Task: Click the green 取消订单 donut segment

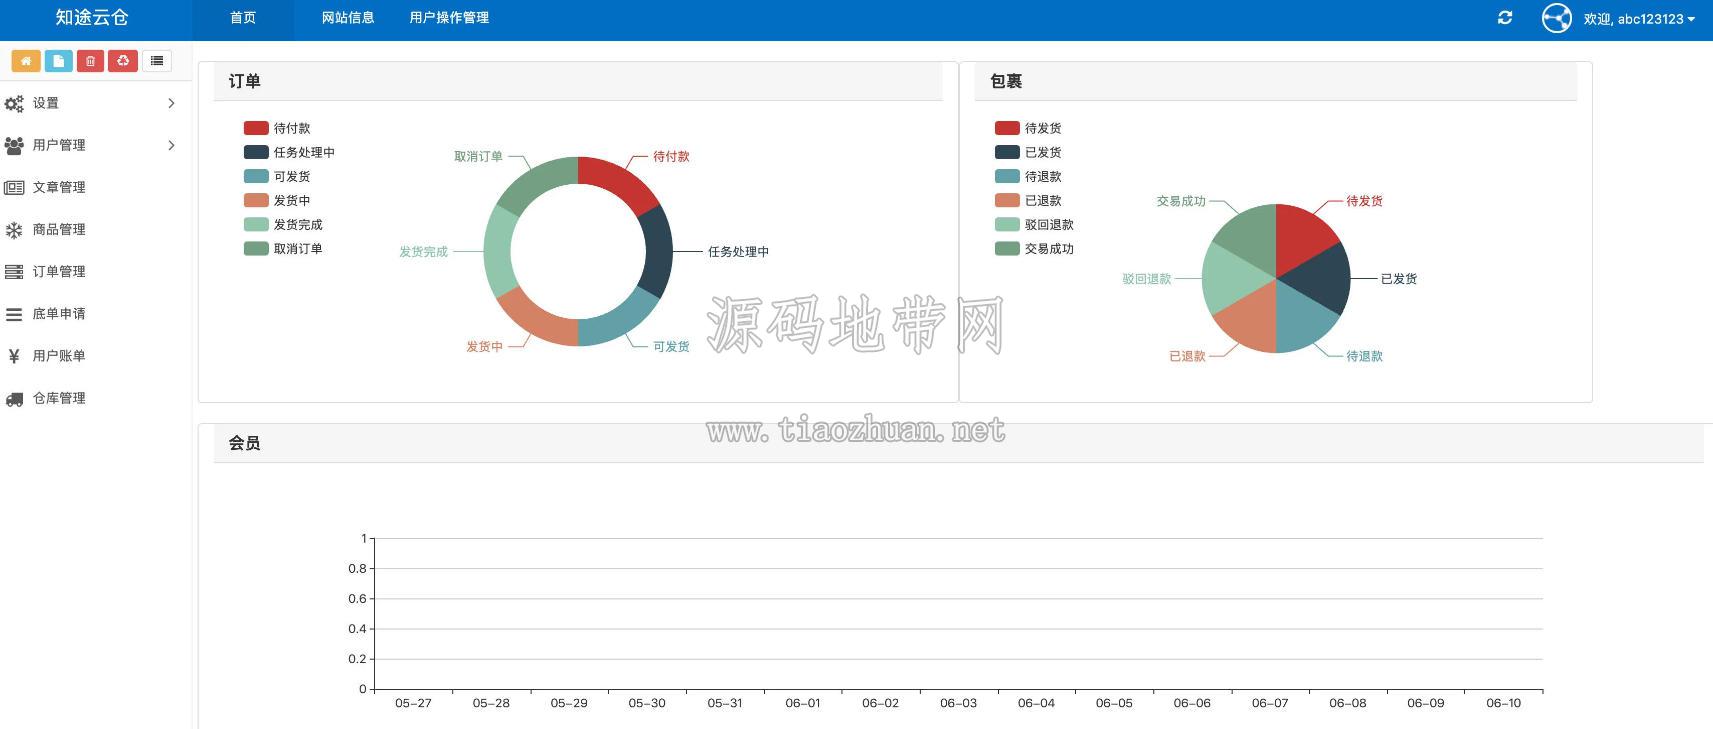Action: point(537,181)
